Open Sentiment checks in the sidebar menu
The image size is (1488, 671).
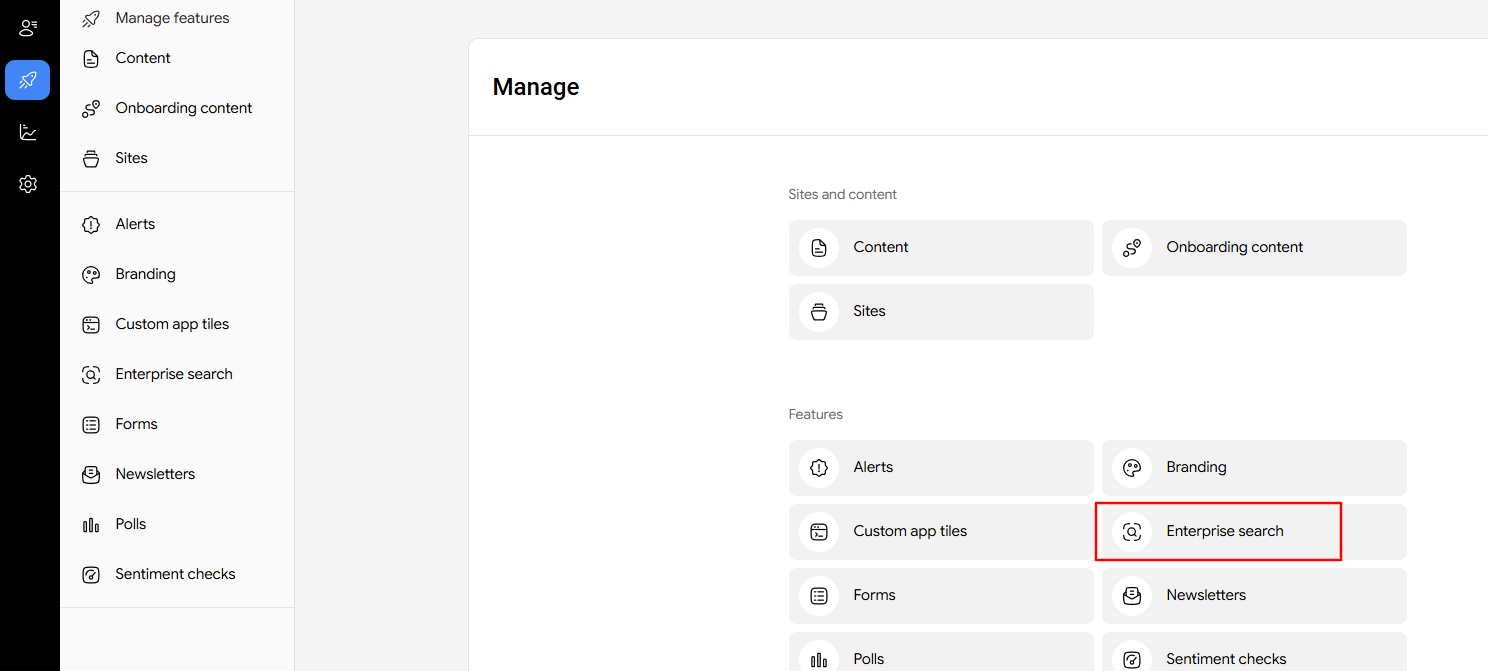[x=175, y=574]
